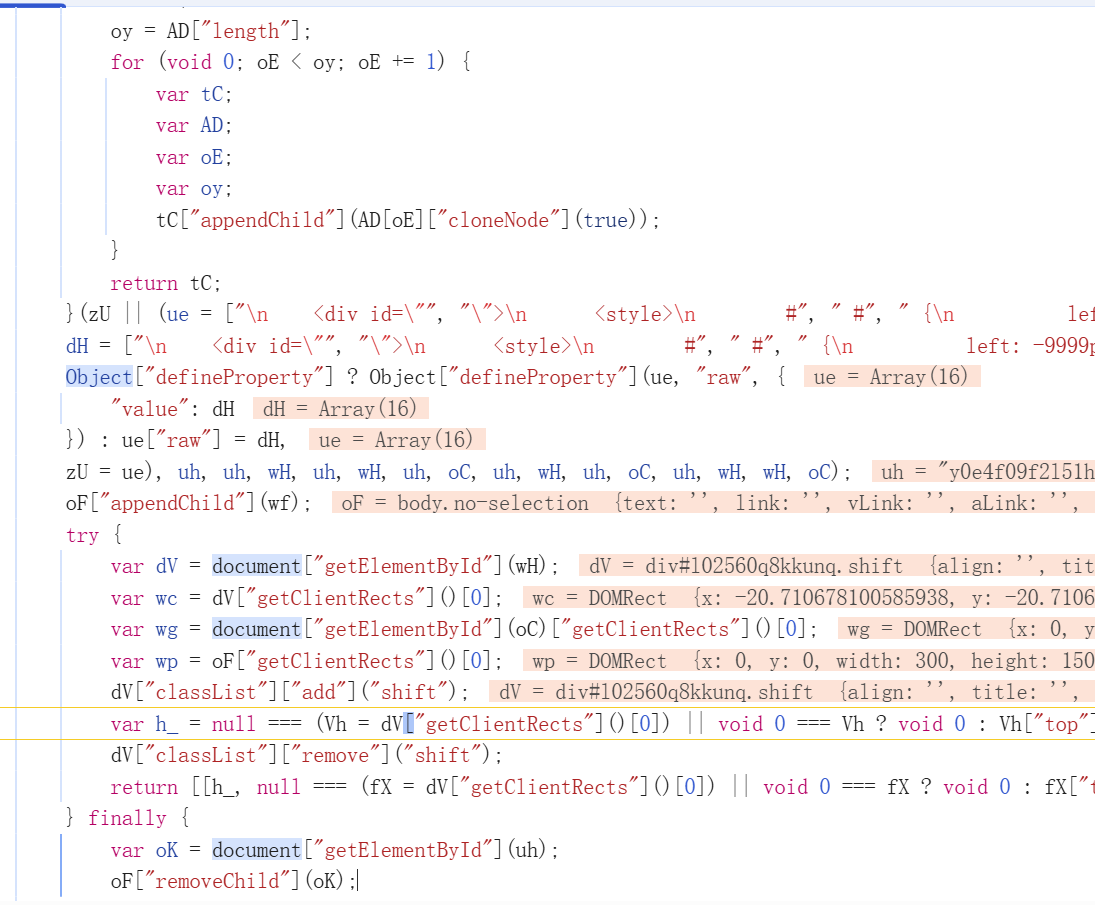
Task: Click inline value ue = Array(16) after ue["raw"] = dH
Action: pos(397,440)
